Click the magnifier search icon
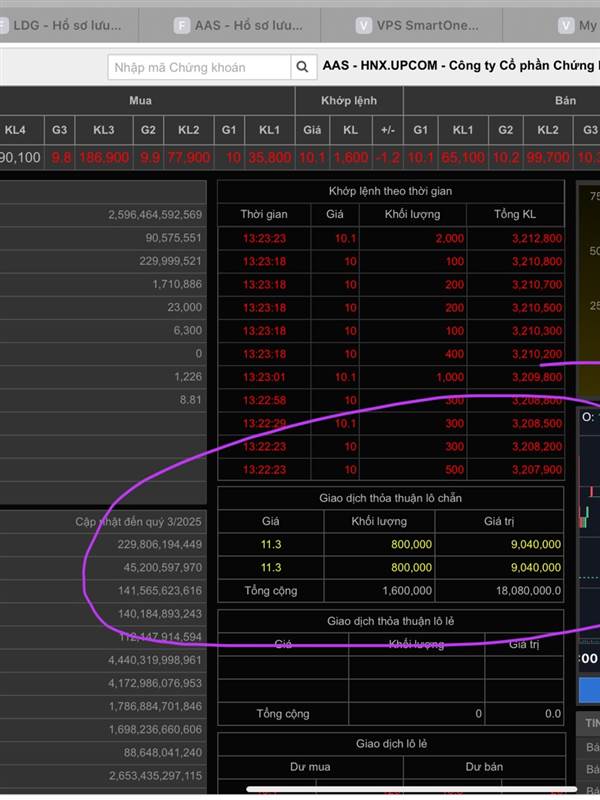 point(303,67)
